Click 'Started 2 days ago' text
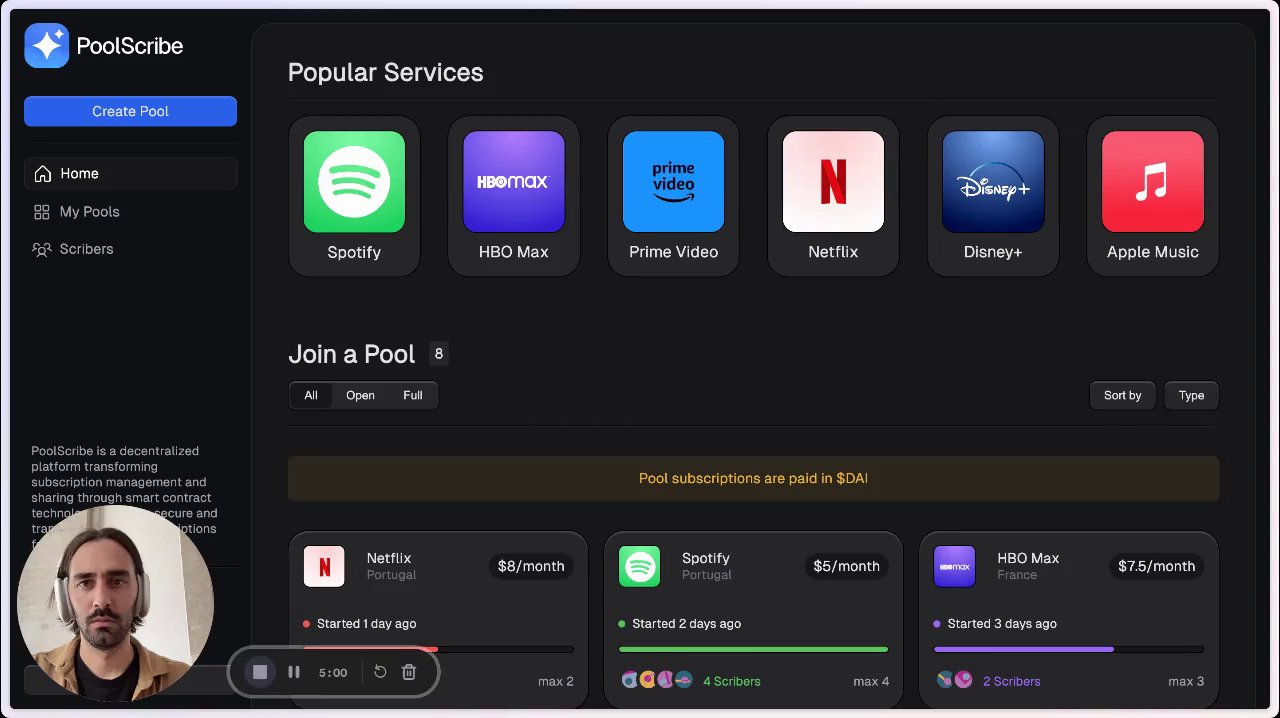This screenshot has height=718, width=1280. click(x=687, y=623)
